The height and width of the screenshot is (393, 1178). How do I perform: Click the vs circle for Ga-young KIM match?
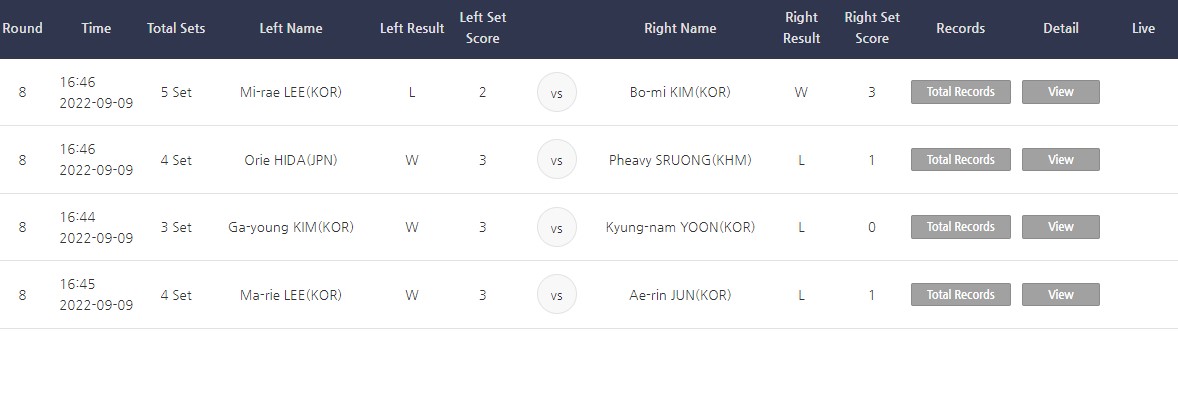pos(557,227)
